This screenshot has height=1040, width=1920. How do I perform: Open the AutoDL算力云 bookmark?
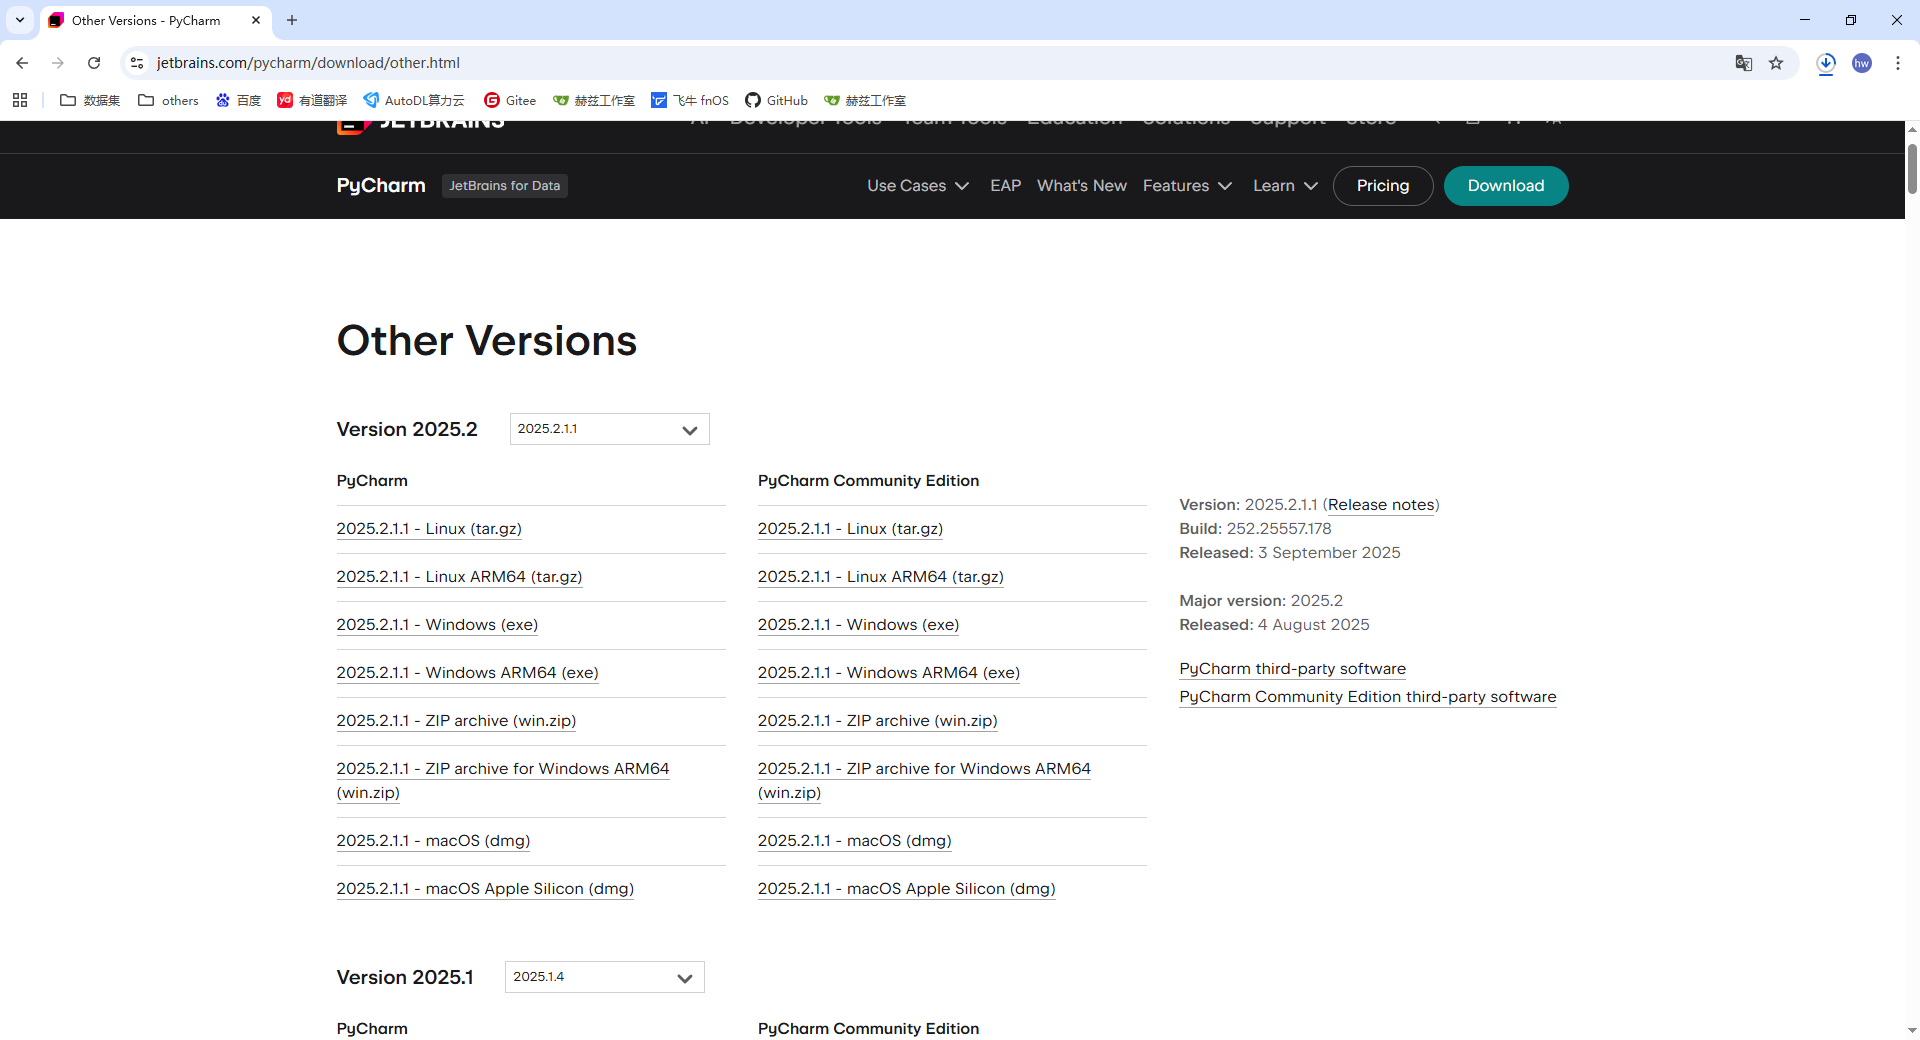[x=414, y=100]
